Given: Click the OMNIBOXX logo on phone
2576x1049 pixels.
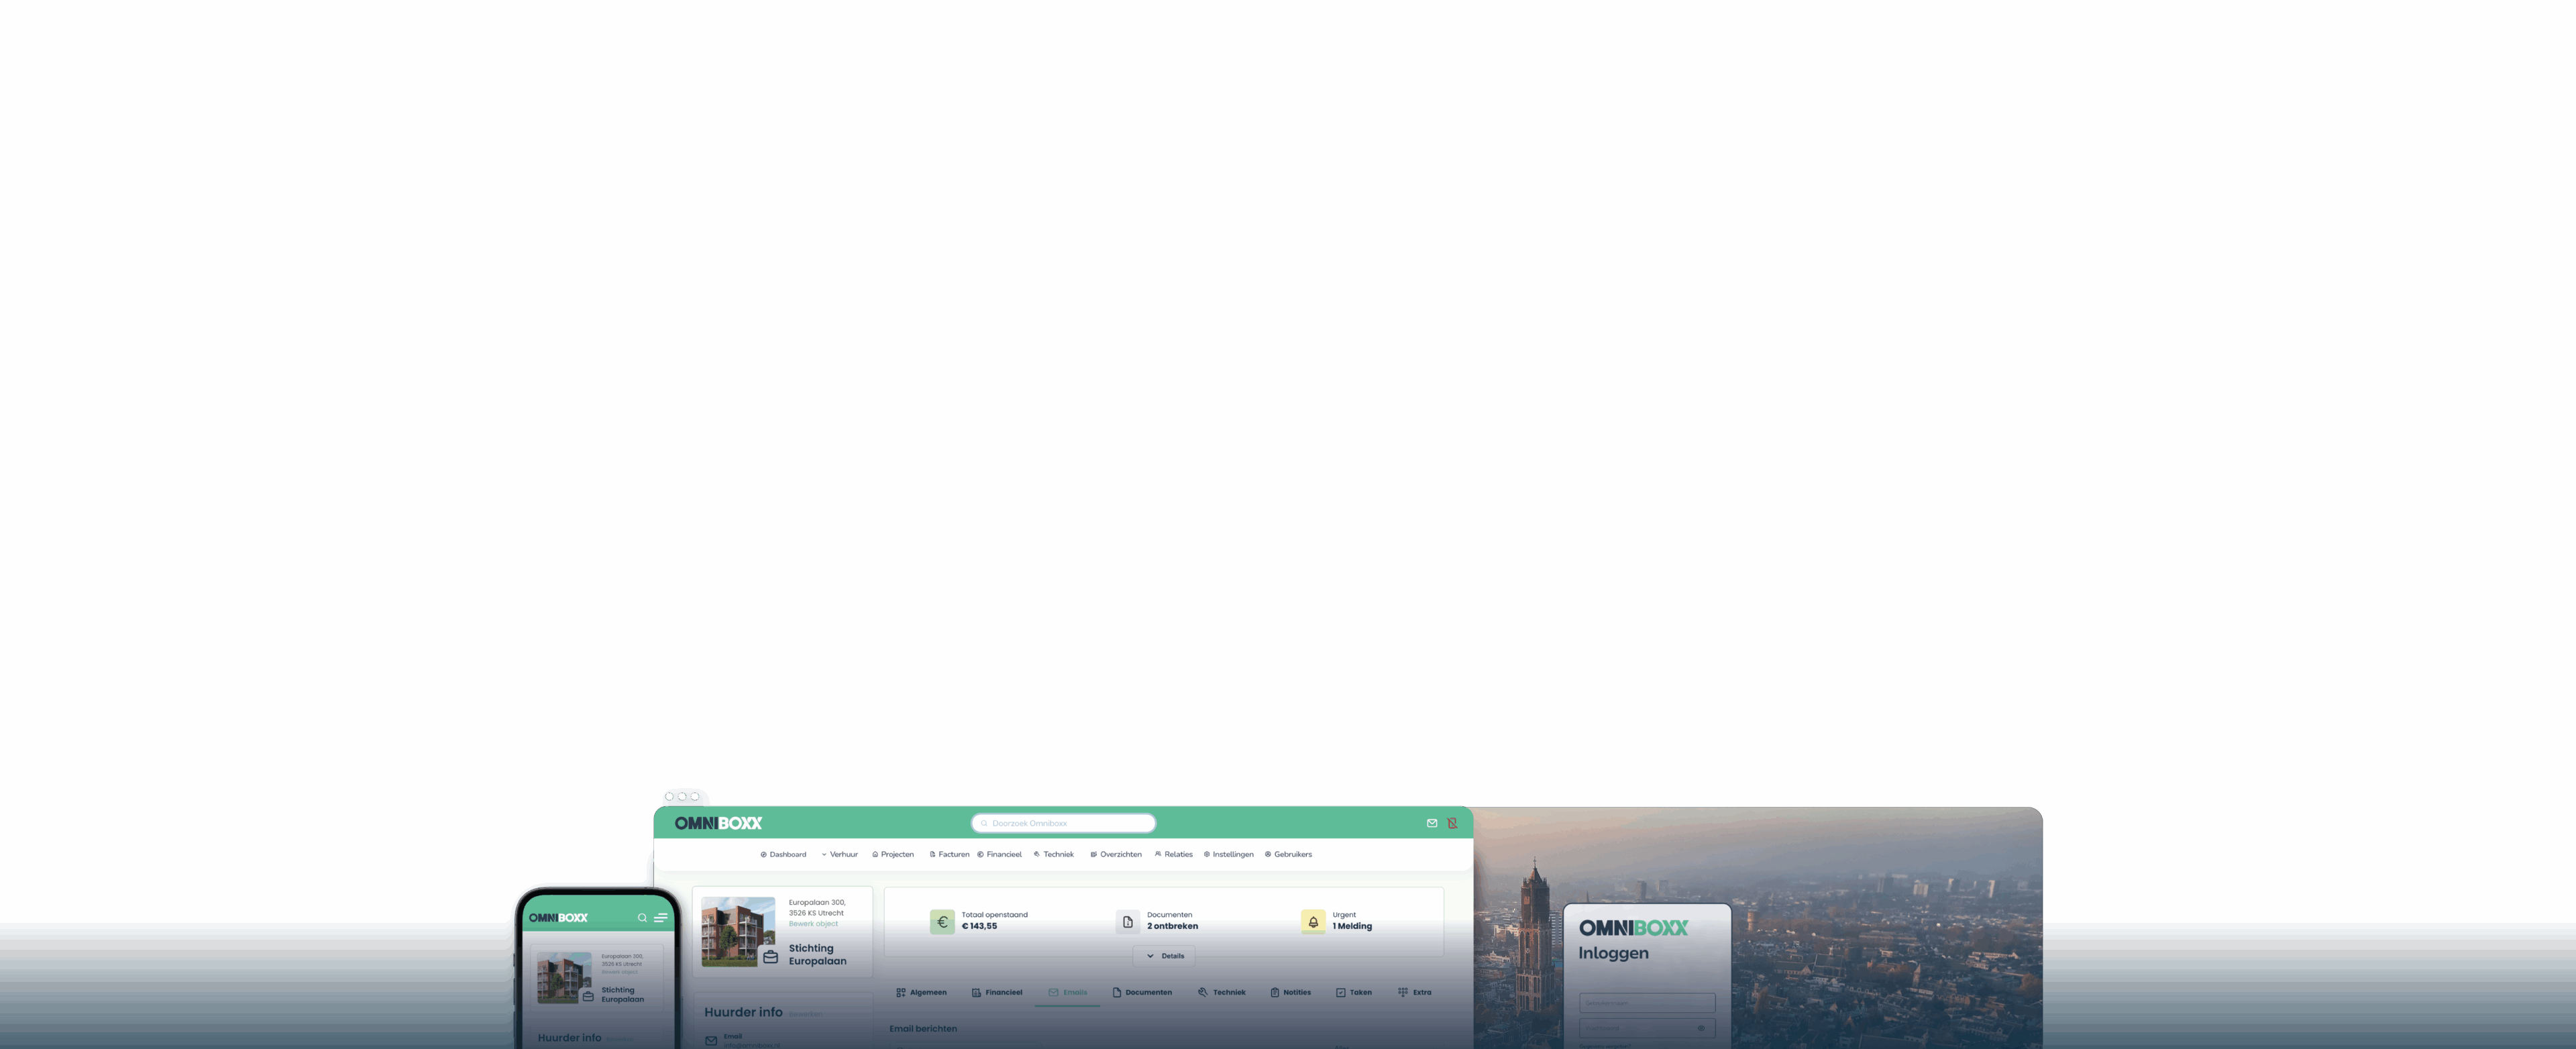Looking at the screenshot, I should (558, 917).
